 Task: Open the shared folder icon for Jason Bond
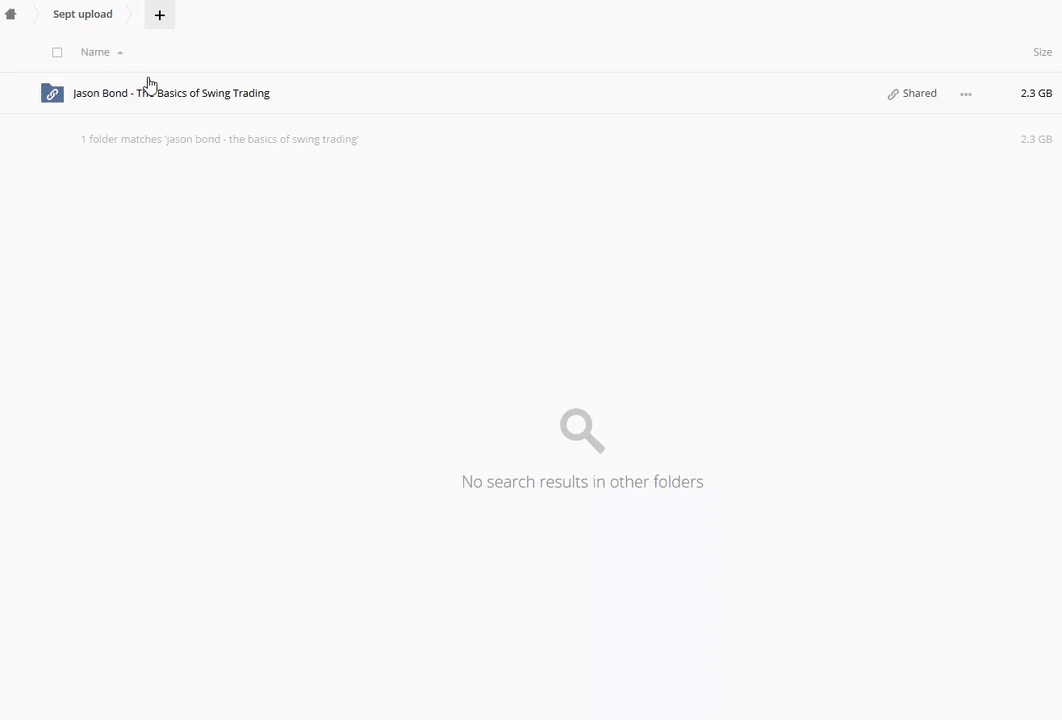point(52,93)
